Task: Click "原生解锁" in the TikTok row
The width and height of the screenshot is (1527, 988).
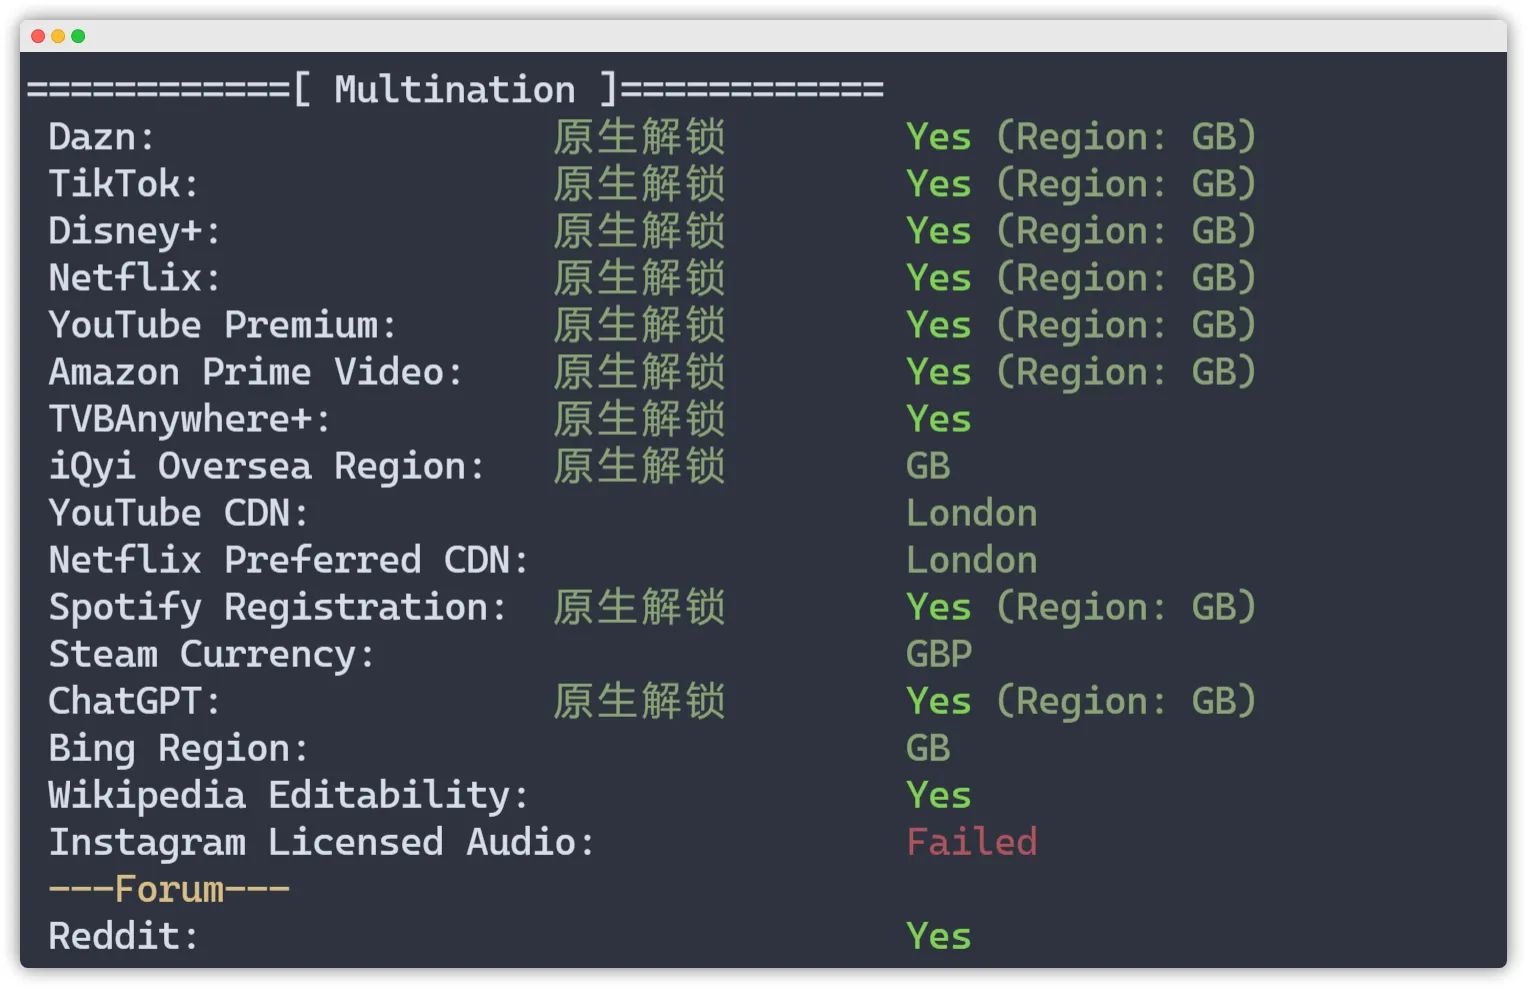Action: (640, 183)
